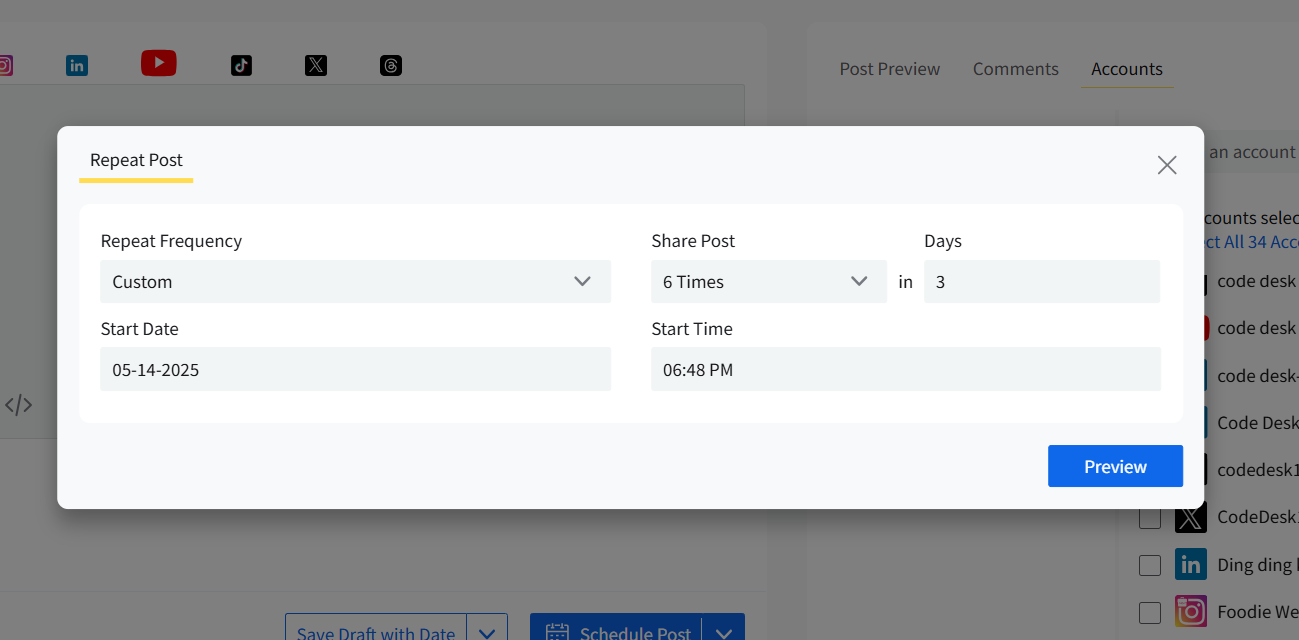Click the calendar icon on Schedule Post
Image resolution: width=1299 pixels, height=640 pixels.
coord(557,632)
